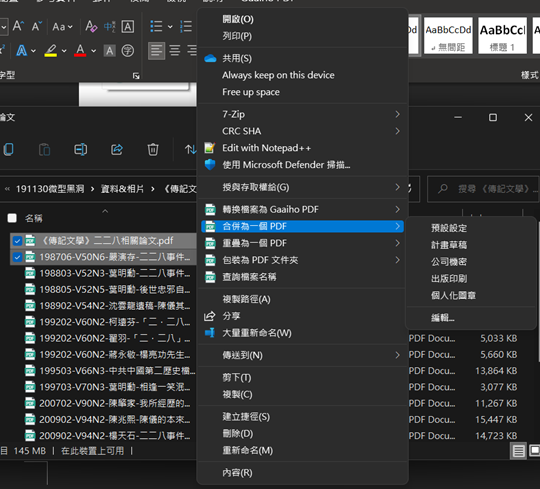
Task: Click 編輯... in submenu
Action: coord(471,318)
